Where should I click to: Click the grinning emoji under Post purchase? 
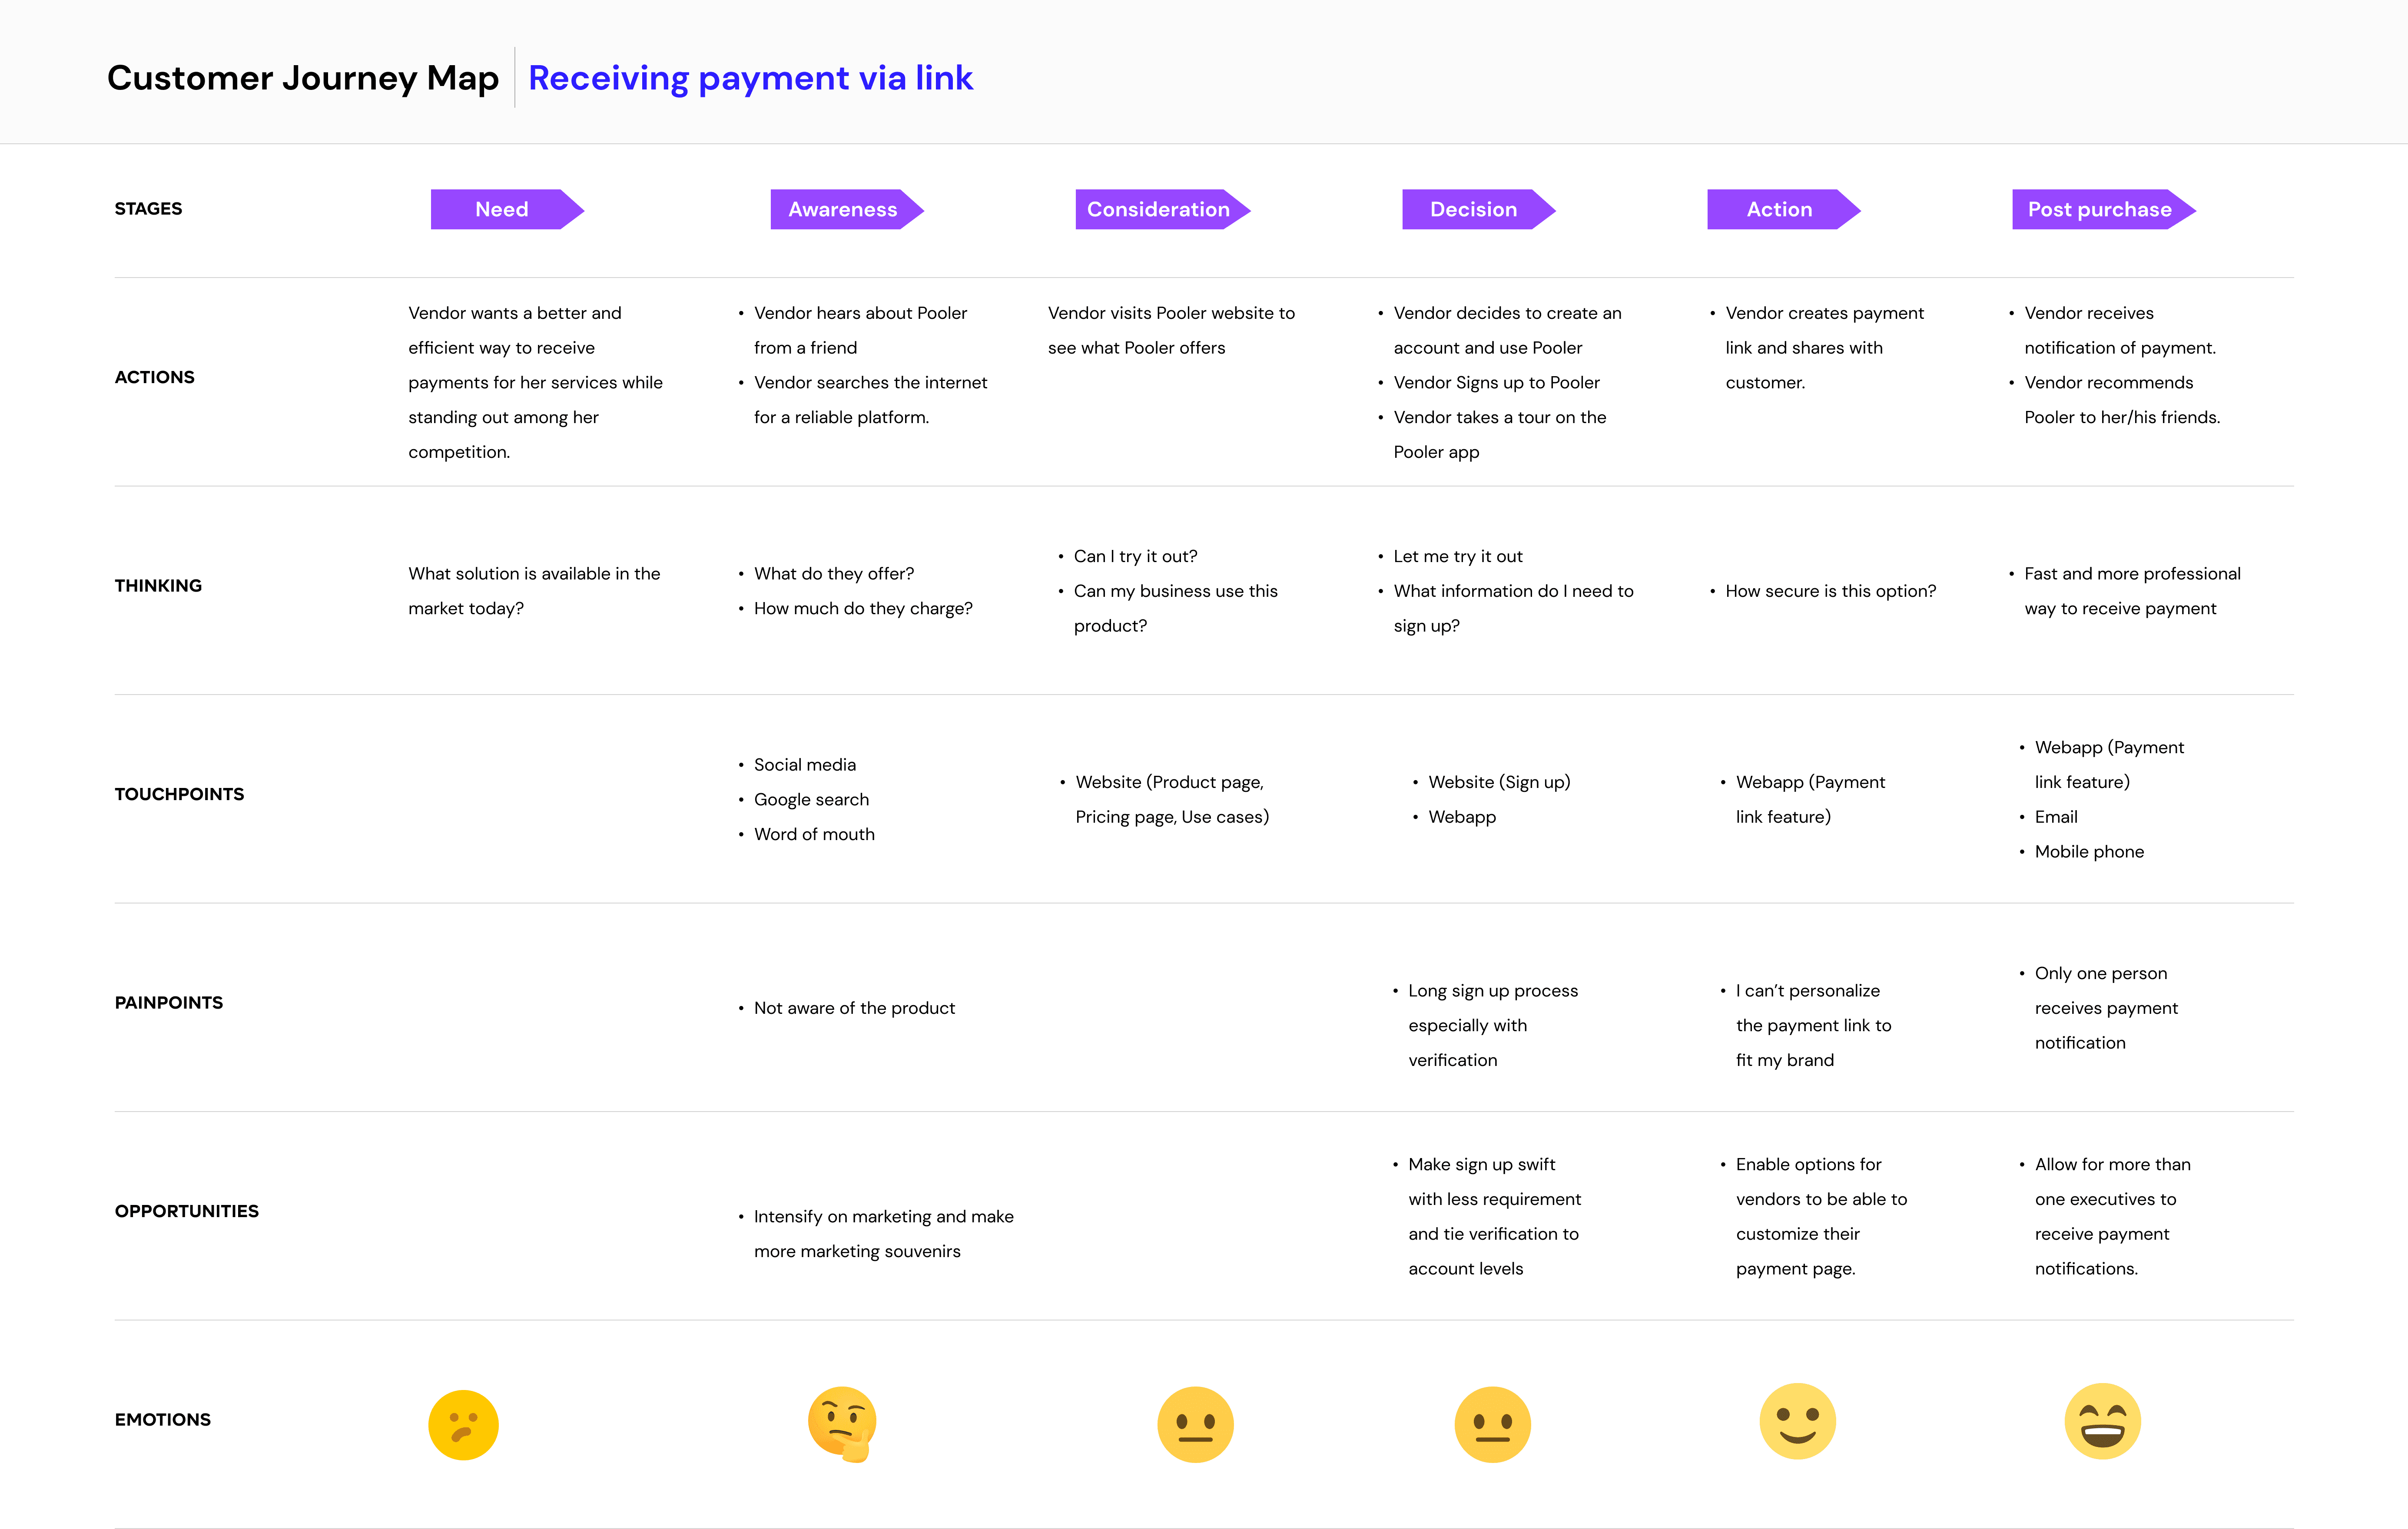point(2102,1421)
